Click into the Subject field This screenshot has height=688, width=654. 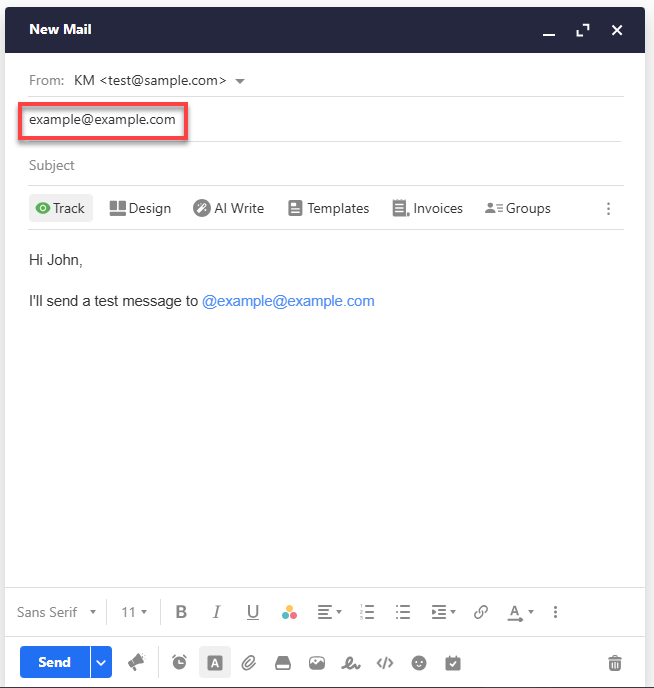coord(325,165)
